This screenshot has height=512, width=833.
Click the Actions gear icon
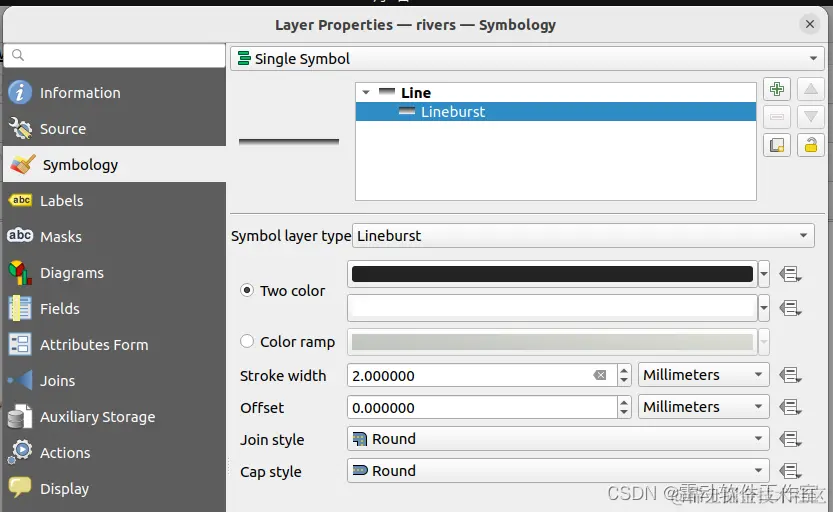coord(20,451)
